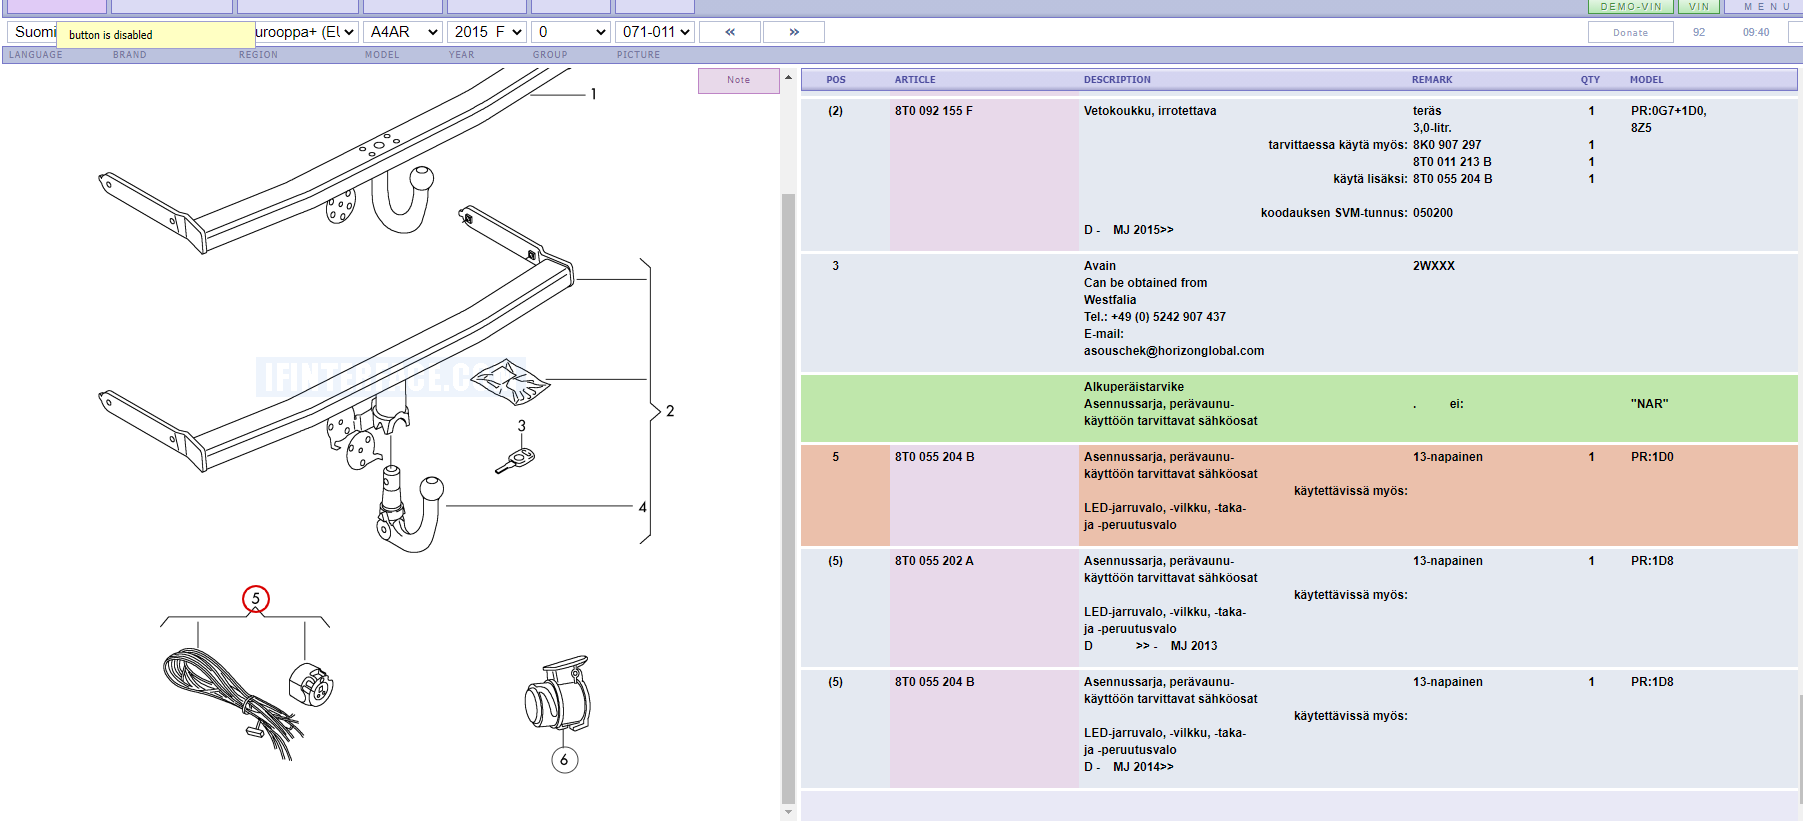1803x824 pixels.
Task: Open the MENU tab
Action: 1766,6
